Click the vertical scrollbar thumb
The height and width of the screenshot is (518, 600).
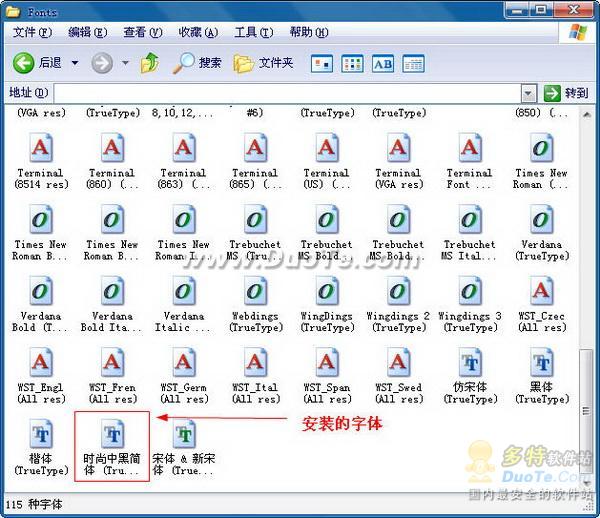(x=585, y=409)
